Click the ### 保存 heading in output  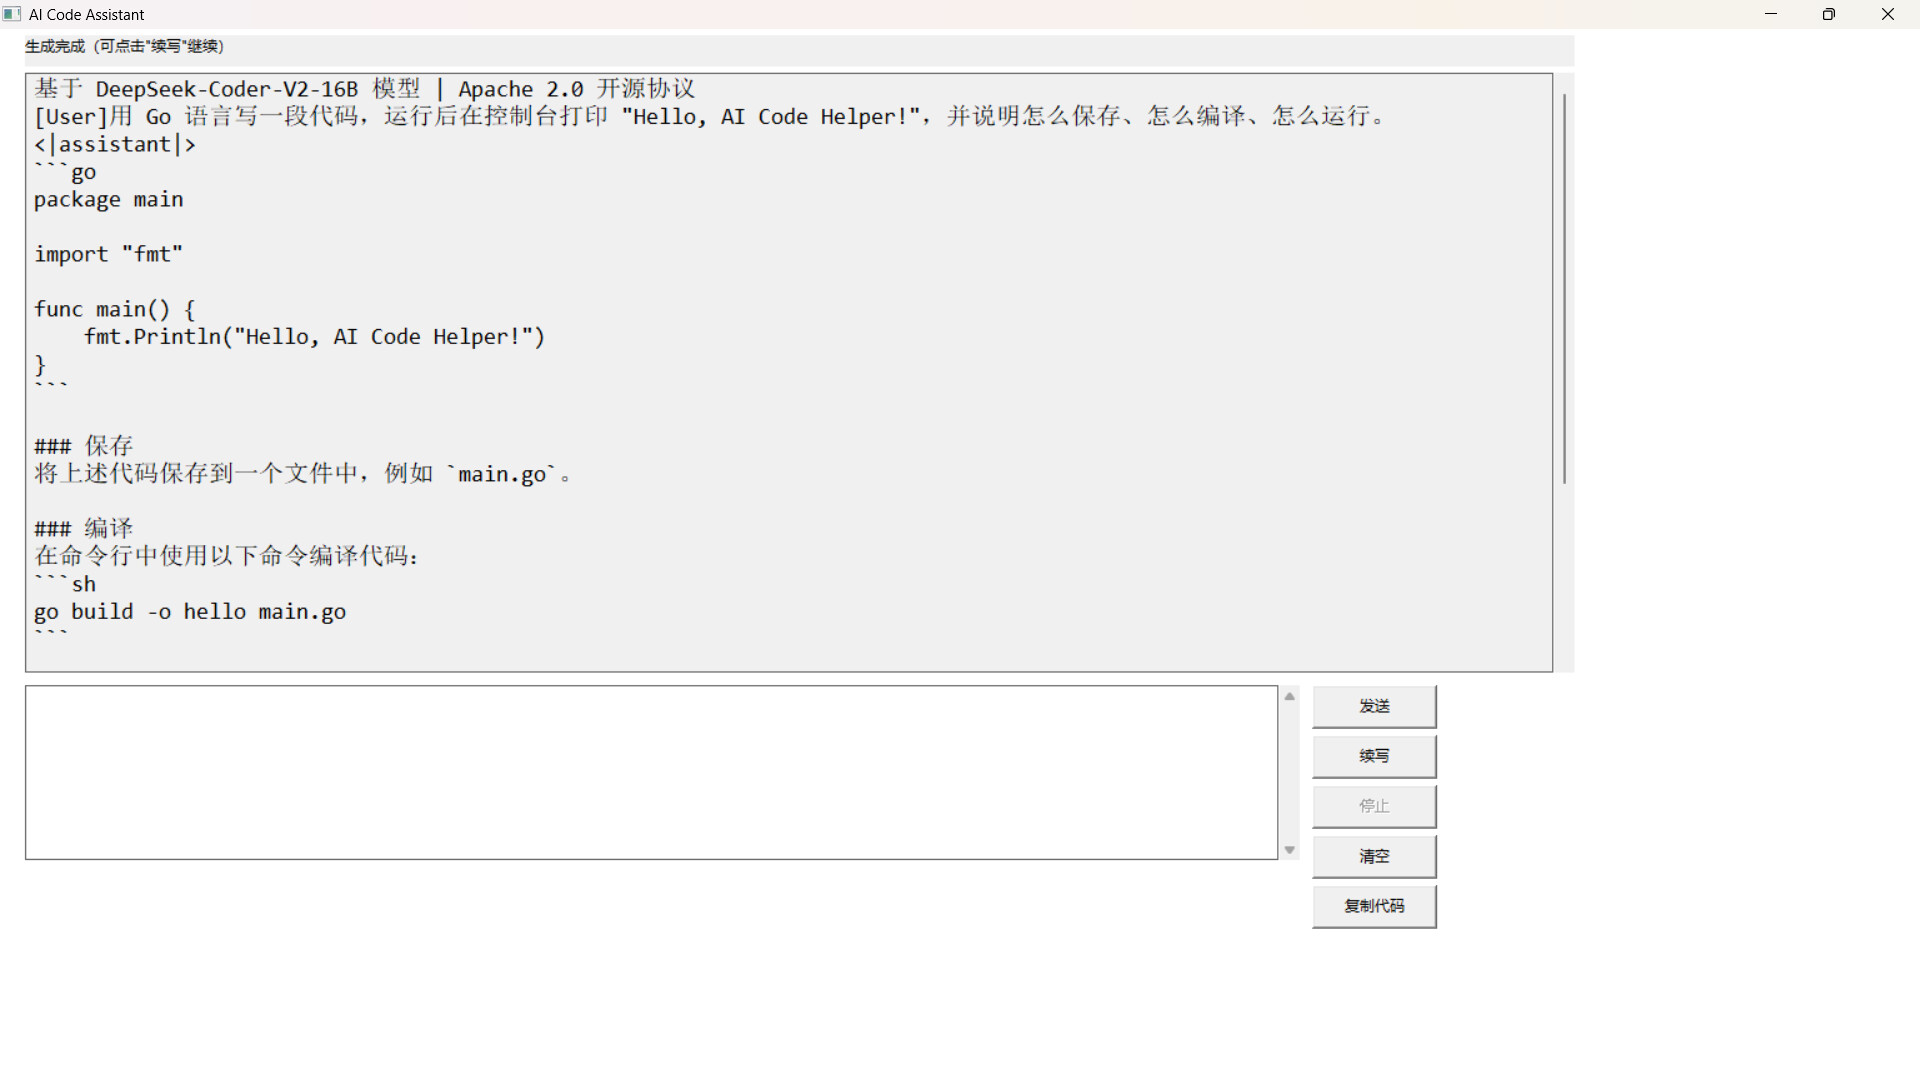[x=82, y=445]
